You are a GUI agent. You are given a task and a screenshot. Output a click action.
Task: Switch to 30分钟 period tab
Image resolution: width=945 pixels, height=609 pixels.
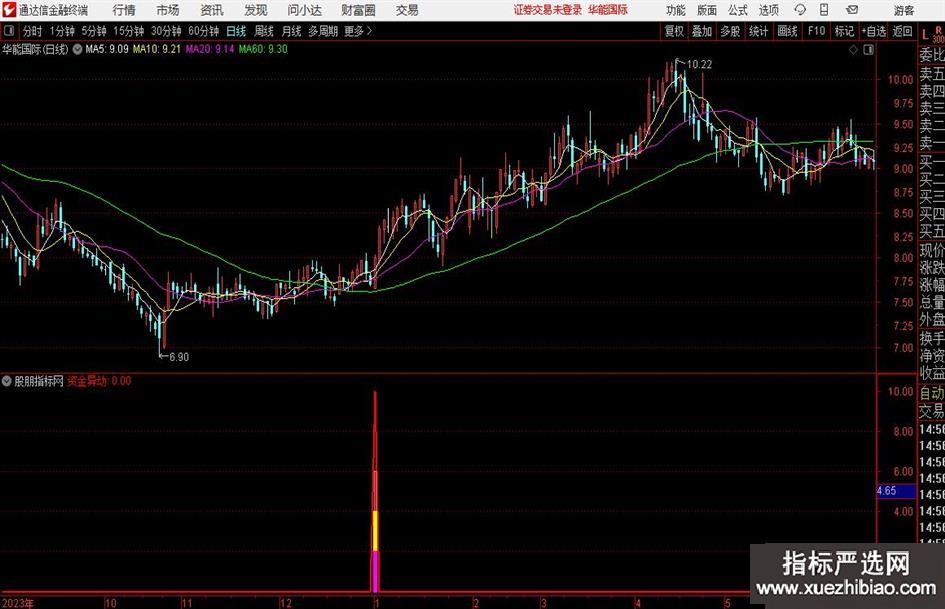[x=166, y=31]
